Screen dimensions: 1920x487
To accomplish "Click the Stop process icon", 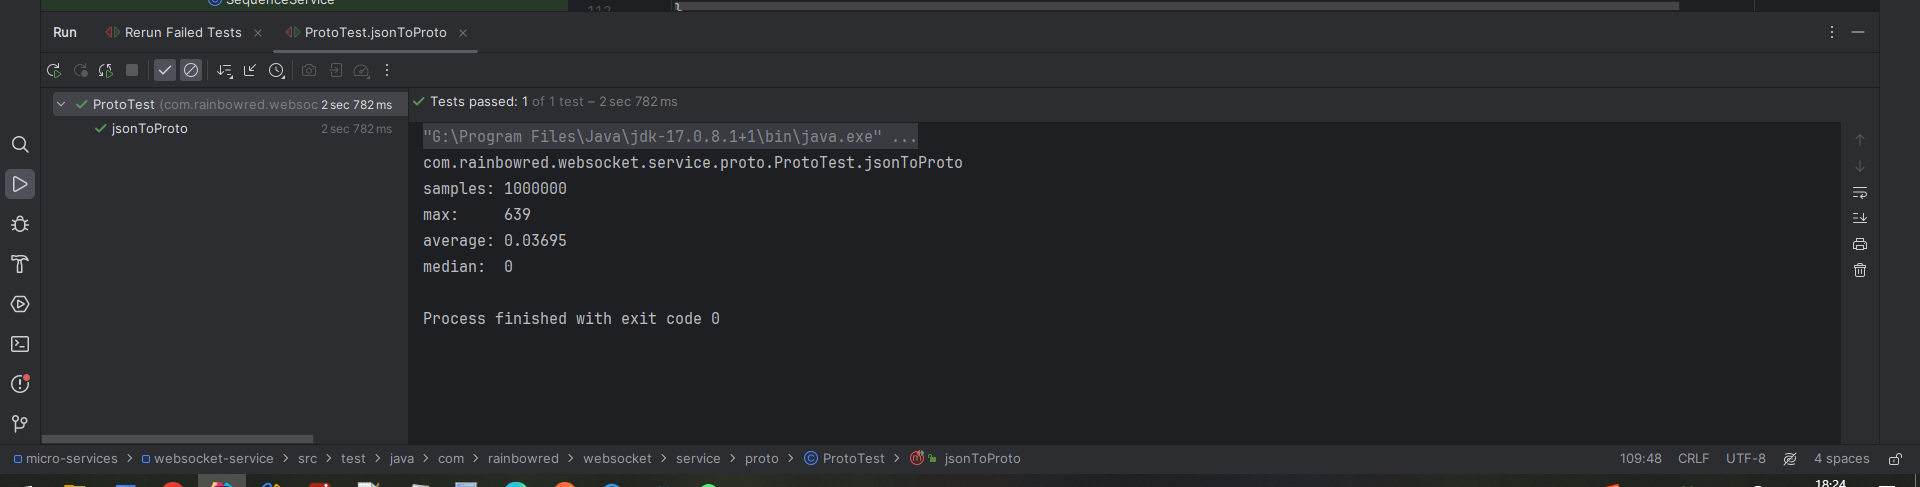I will [132, 71].
